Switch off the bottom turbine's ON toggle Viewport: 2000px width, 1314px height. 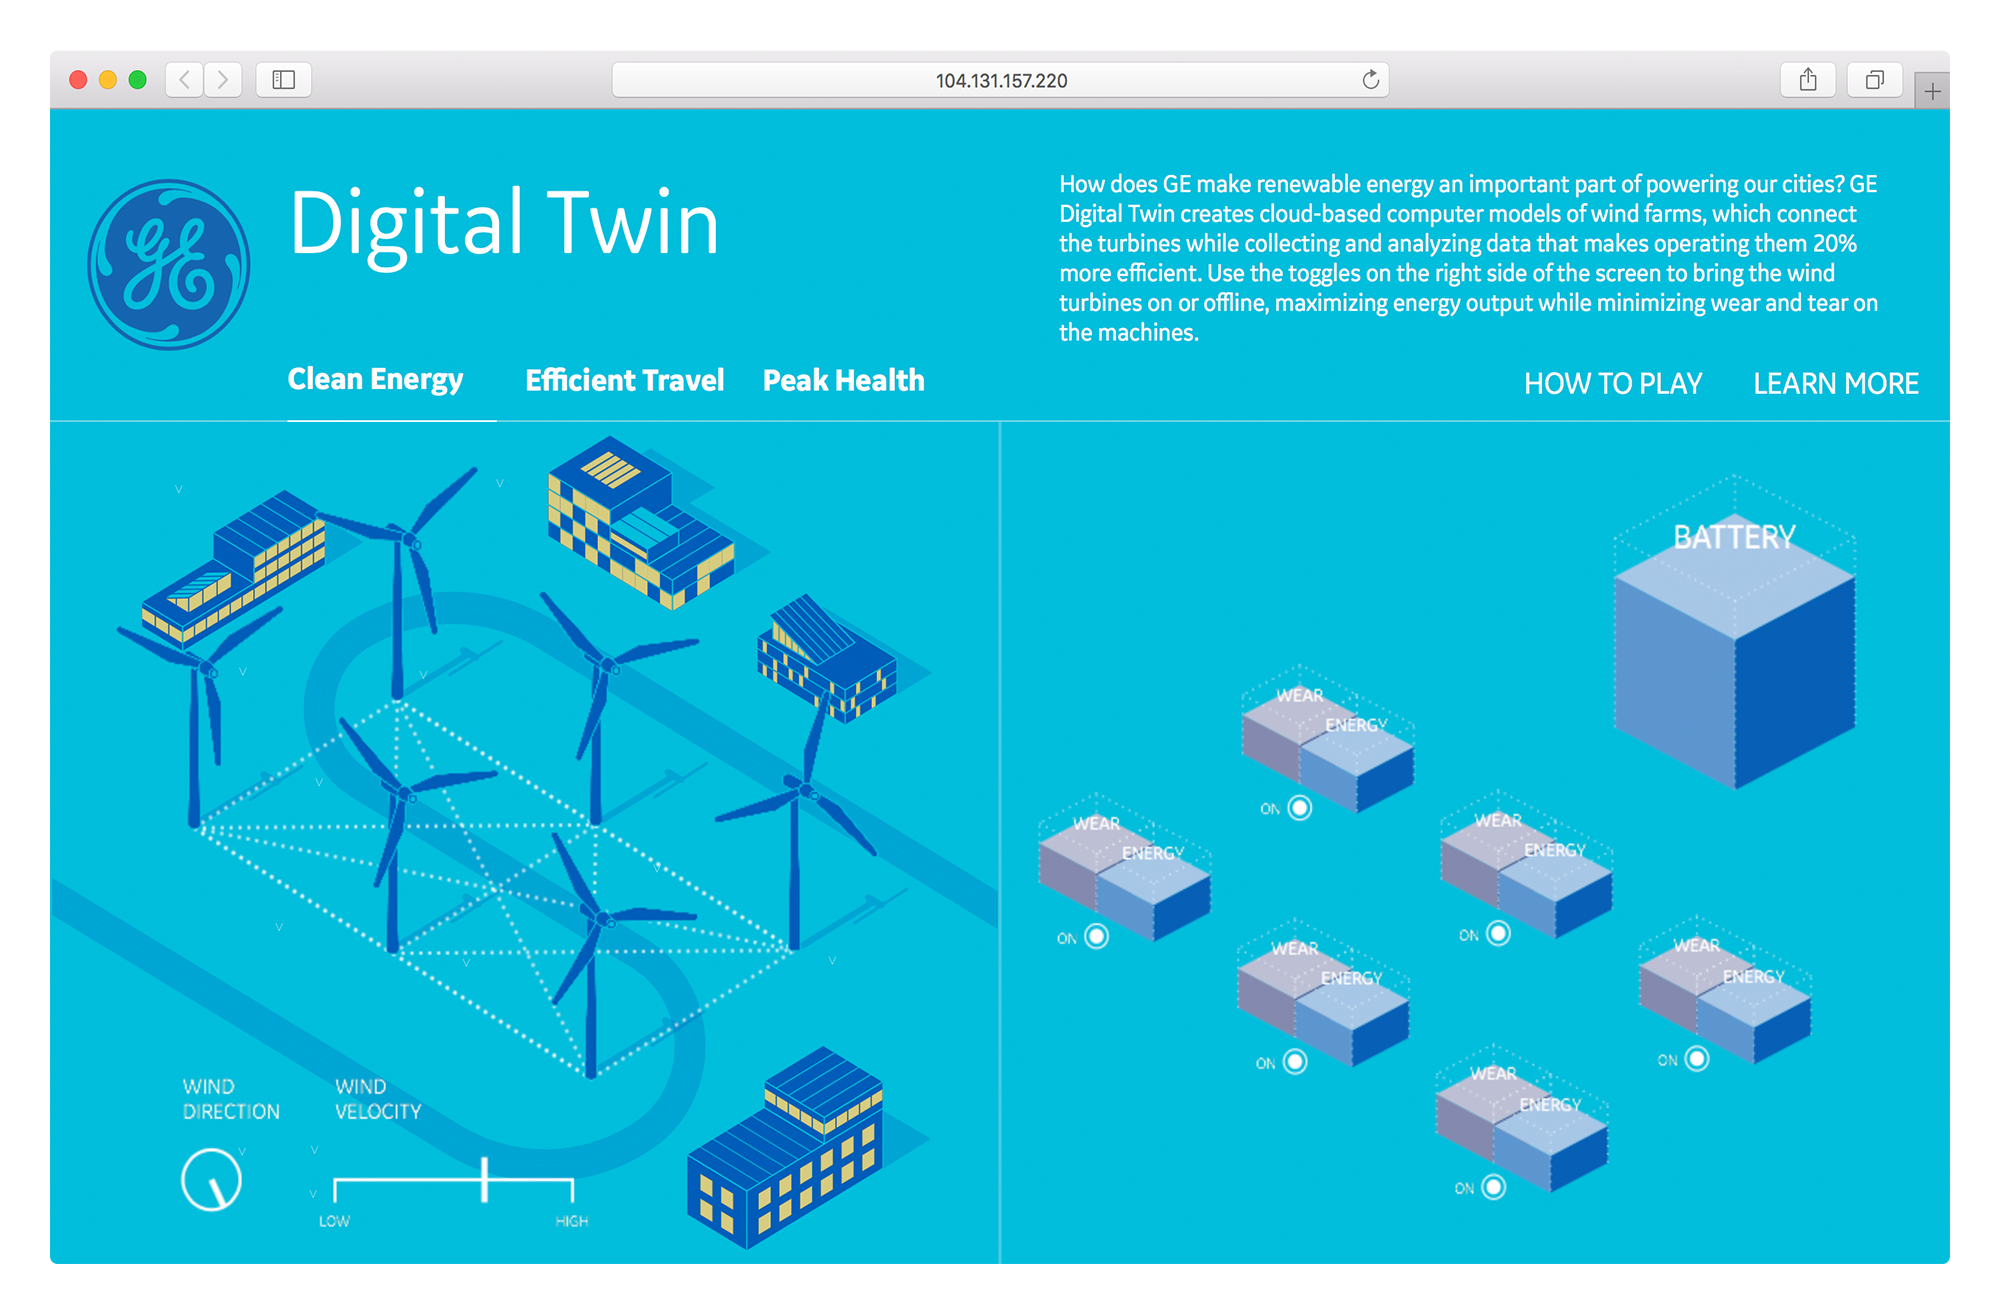pyautogui.click(x=1492, y=1187)
